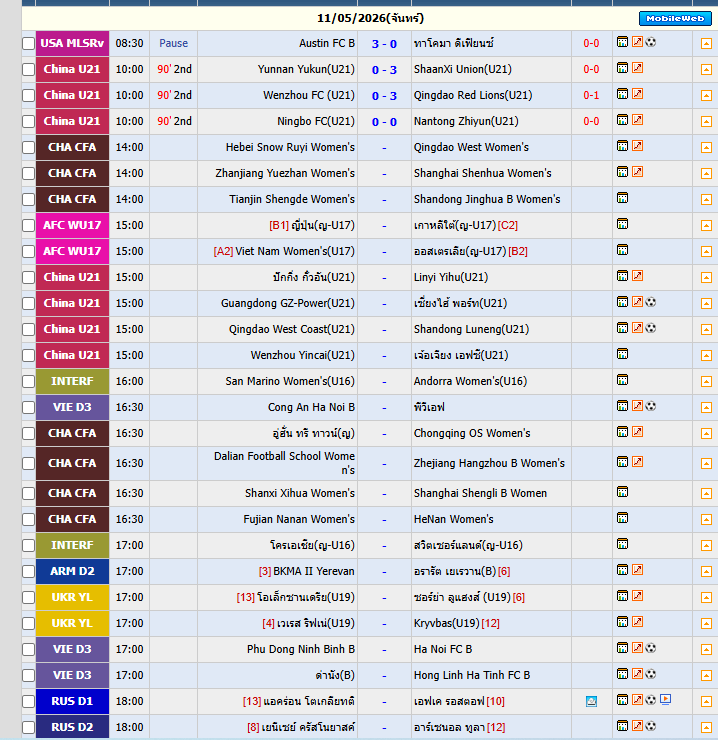Tick checkbox for RUS D1 row
718x740 pixels.
pos(28,701)
